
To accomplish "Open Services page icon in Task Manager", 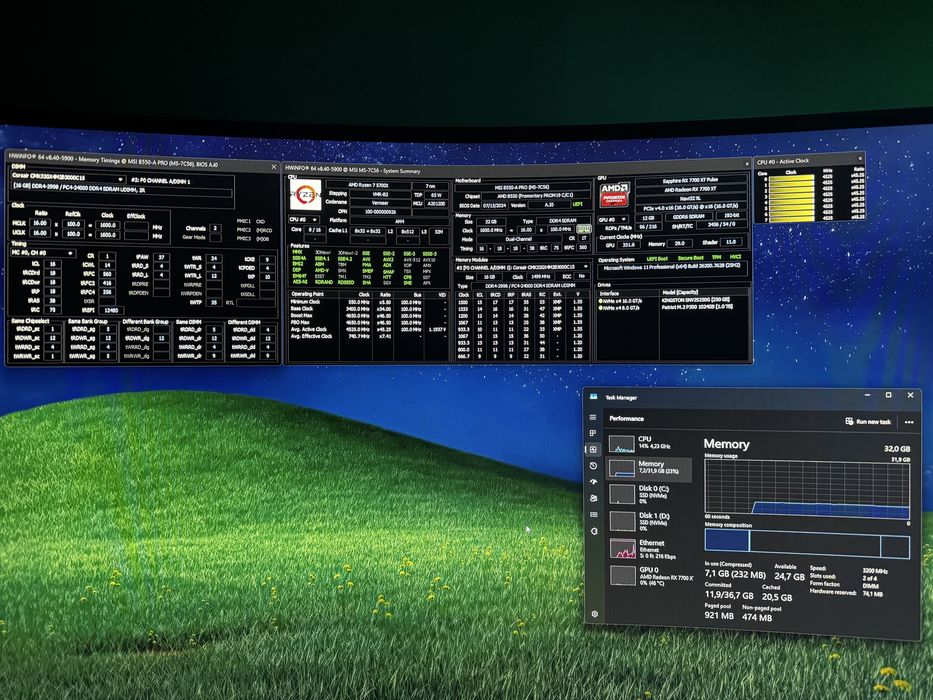I will 594,531.
